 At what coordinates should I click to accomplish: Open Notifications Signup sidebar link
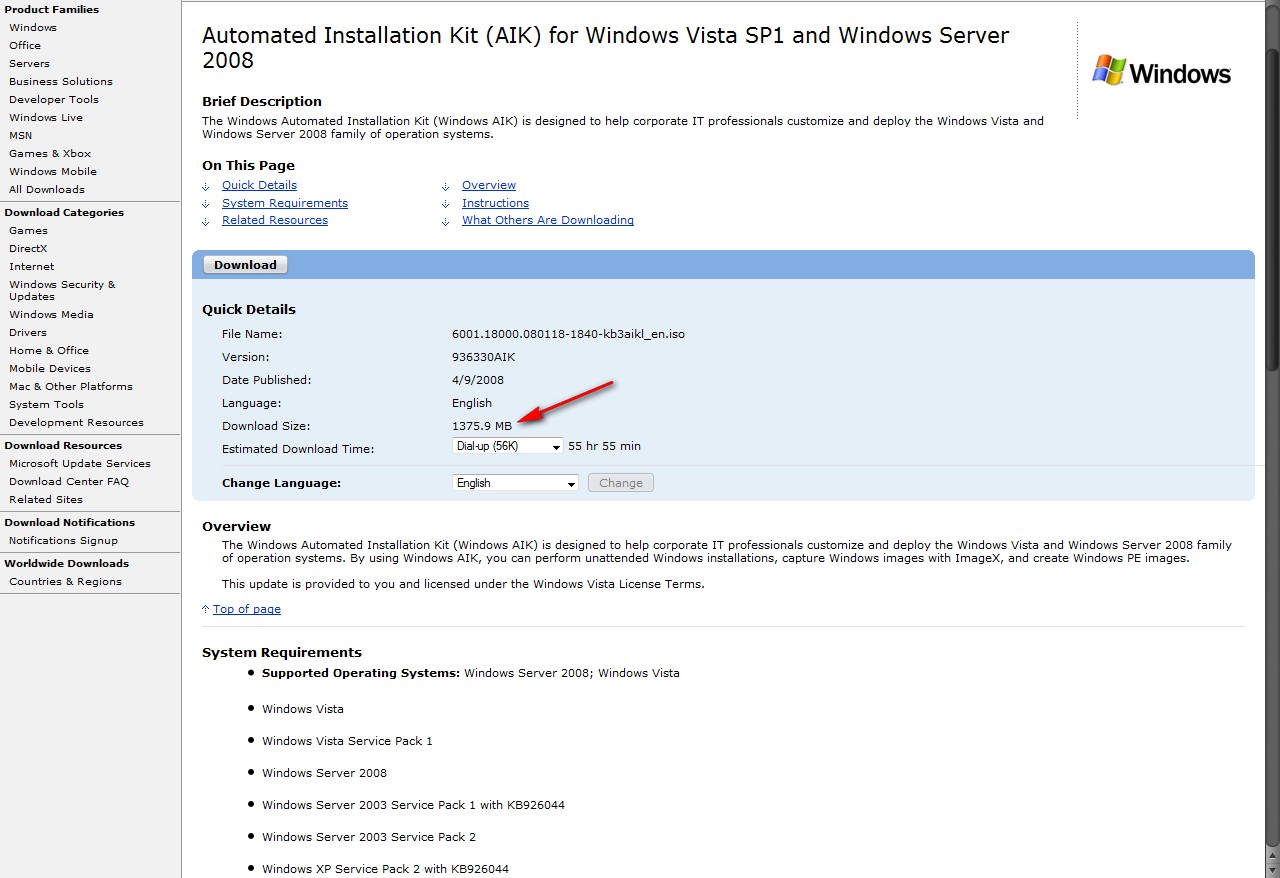tap(63, 541)
